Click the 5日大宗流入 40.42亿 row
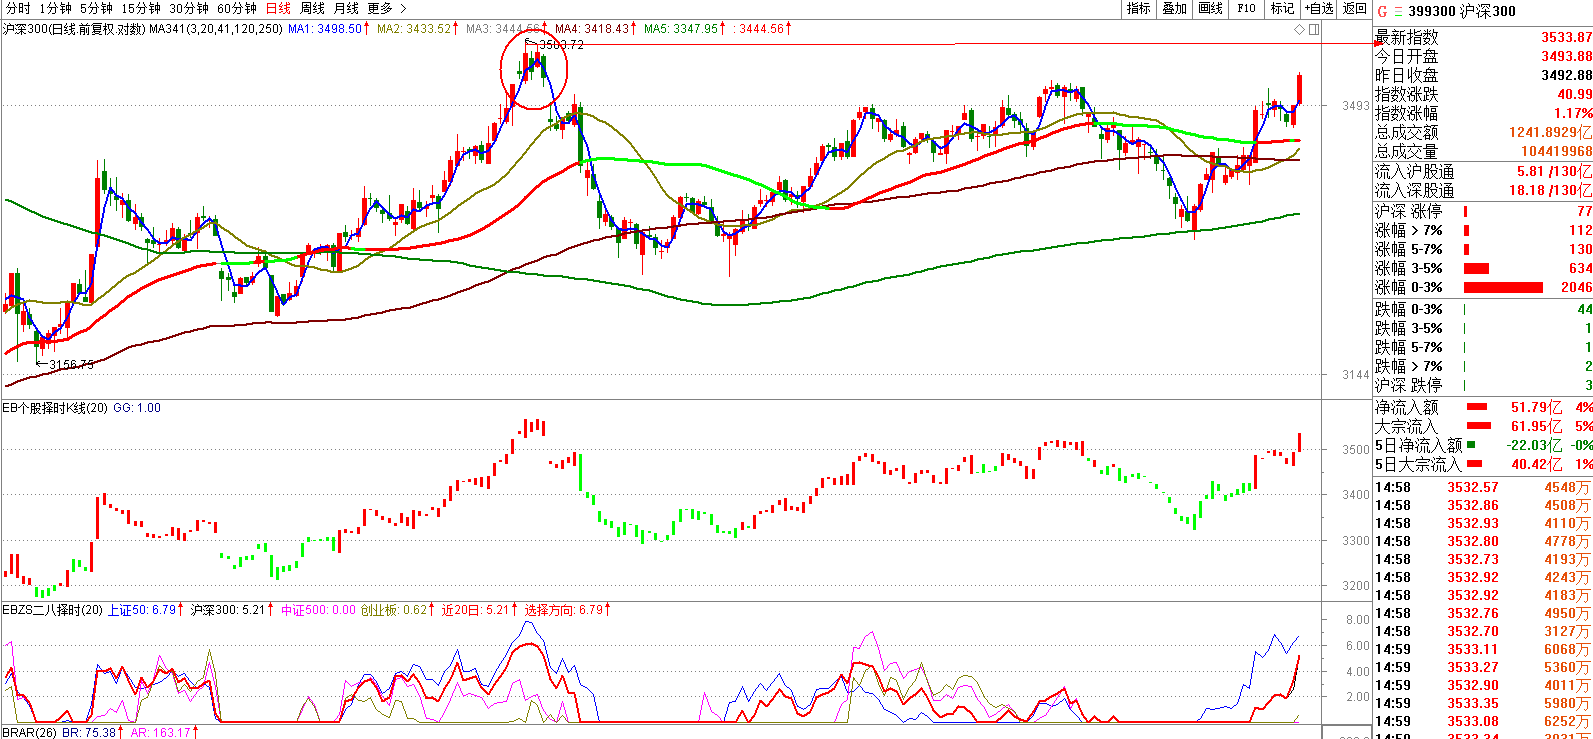Image resolution: width=1593 pixels, height=739 pixels. (1483, 465)
